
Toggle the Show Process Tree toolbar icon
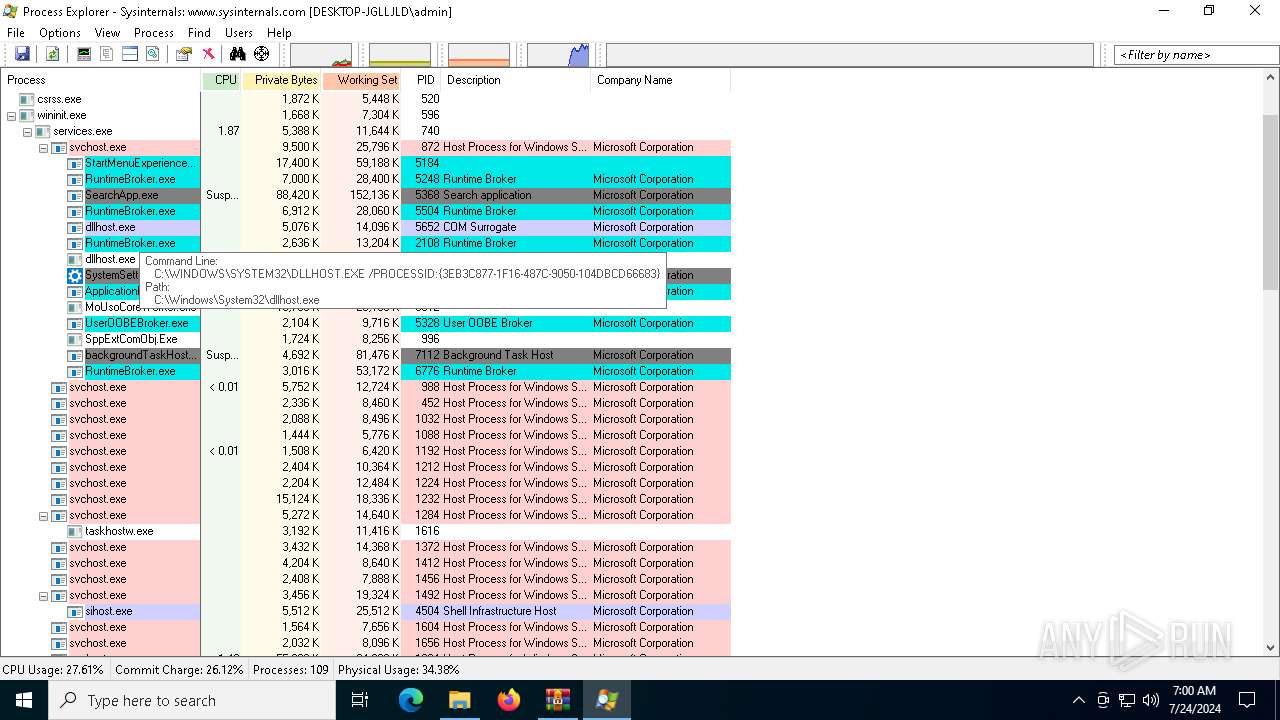[107, 54]
